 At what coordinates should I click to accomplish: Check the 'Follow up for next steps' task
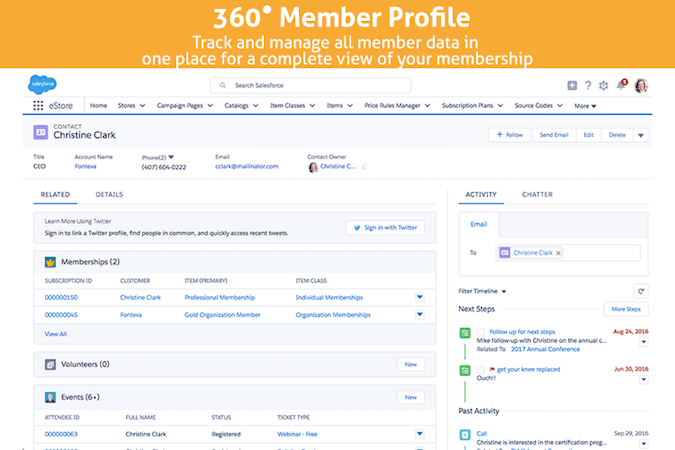[481, 332]
